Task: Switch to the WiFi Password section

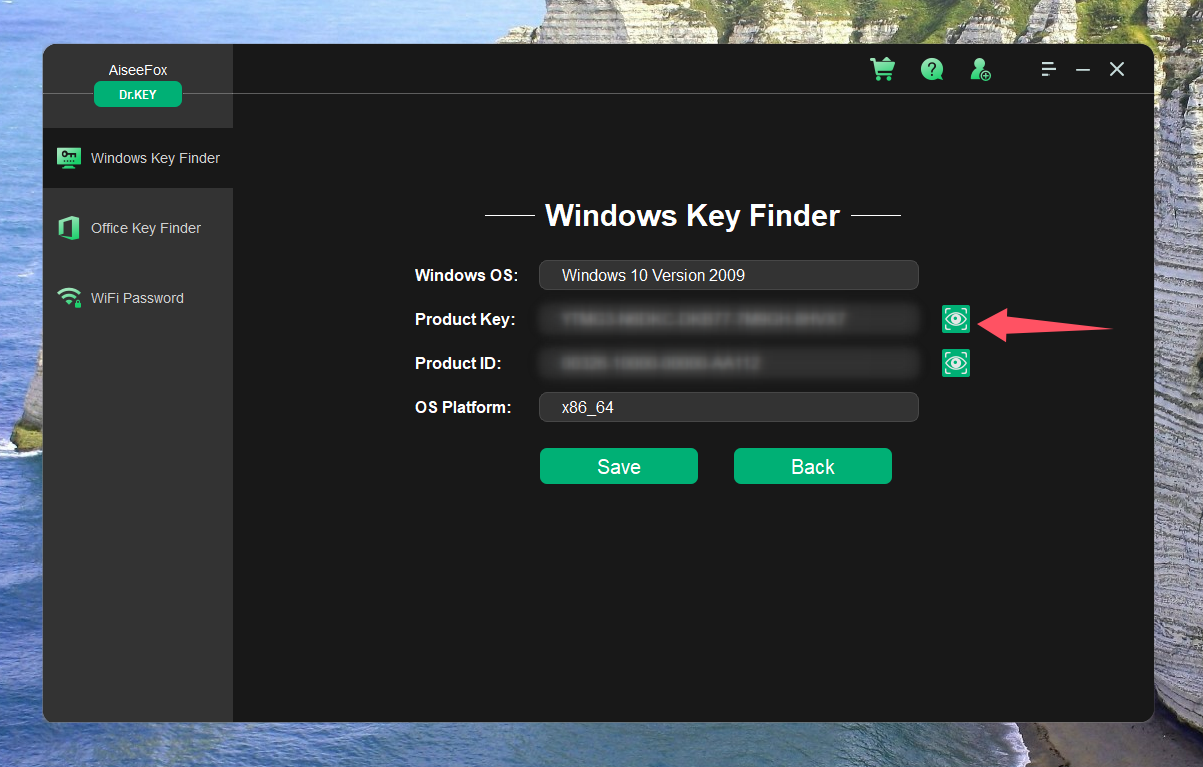Action: pyautogui.click(x=137, y=297)
